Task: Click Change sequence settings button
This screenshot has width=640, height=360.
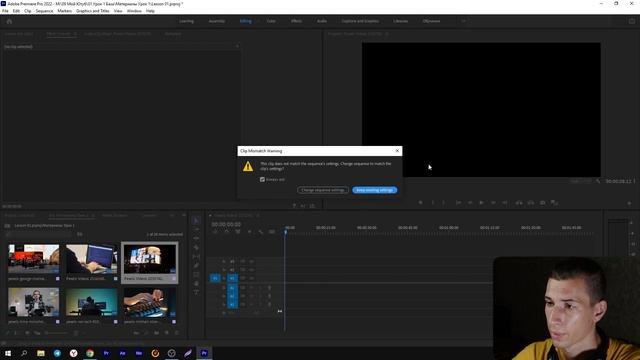Action: click(323, 190)
